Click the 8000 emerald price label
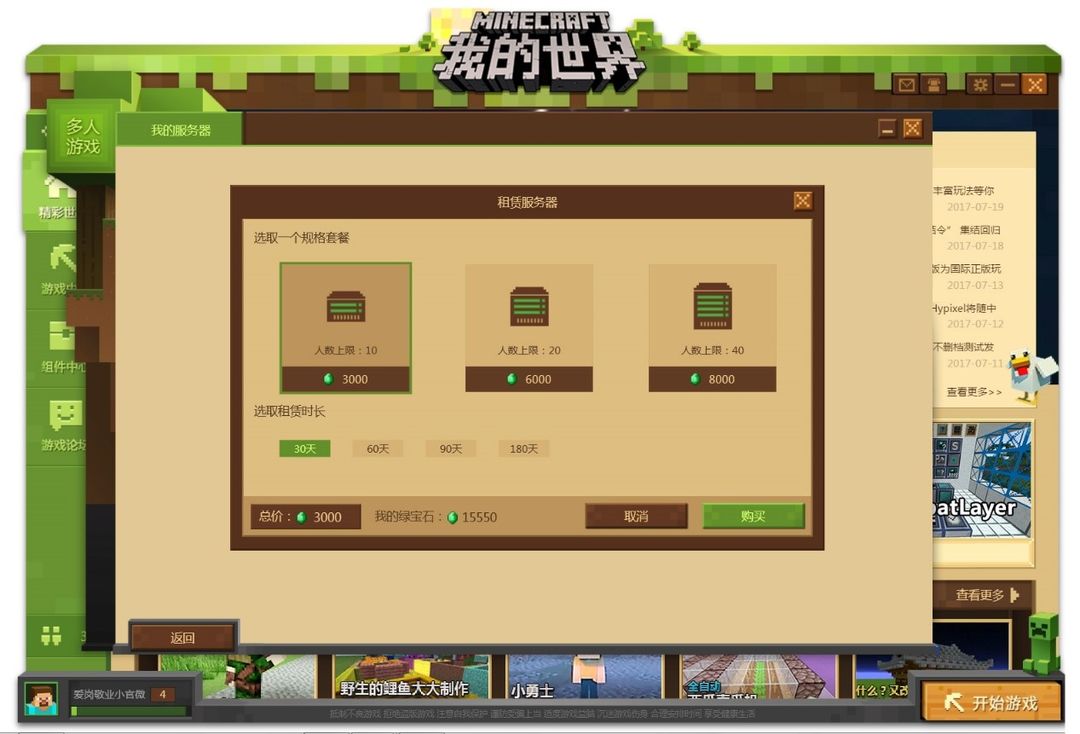The width and height of the screenshot is (1080, 734). tap(712, 379)
